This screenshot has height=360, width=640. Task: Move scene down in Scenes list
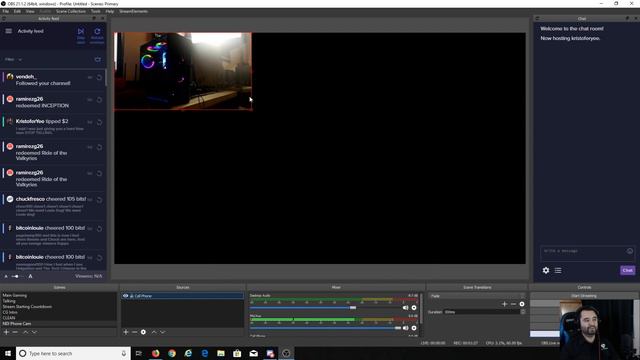coord(34,332)
